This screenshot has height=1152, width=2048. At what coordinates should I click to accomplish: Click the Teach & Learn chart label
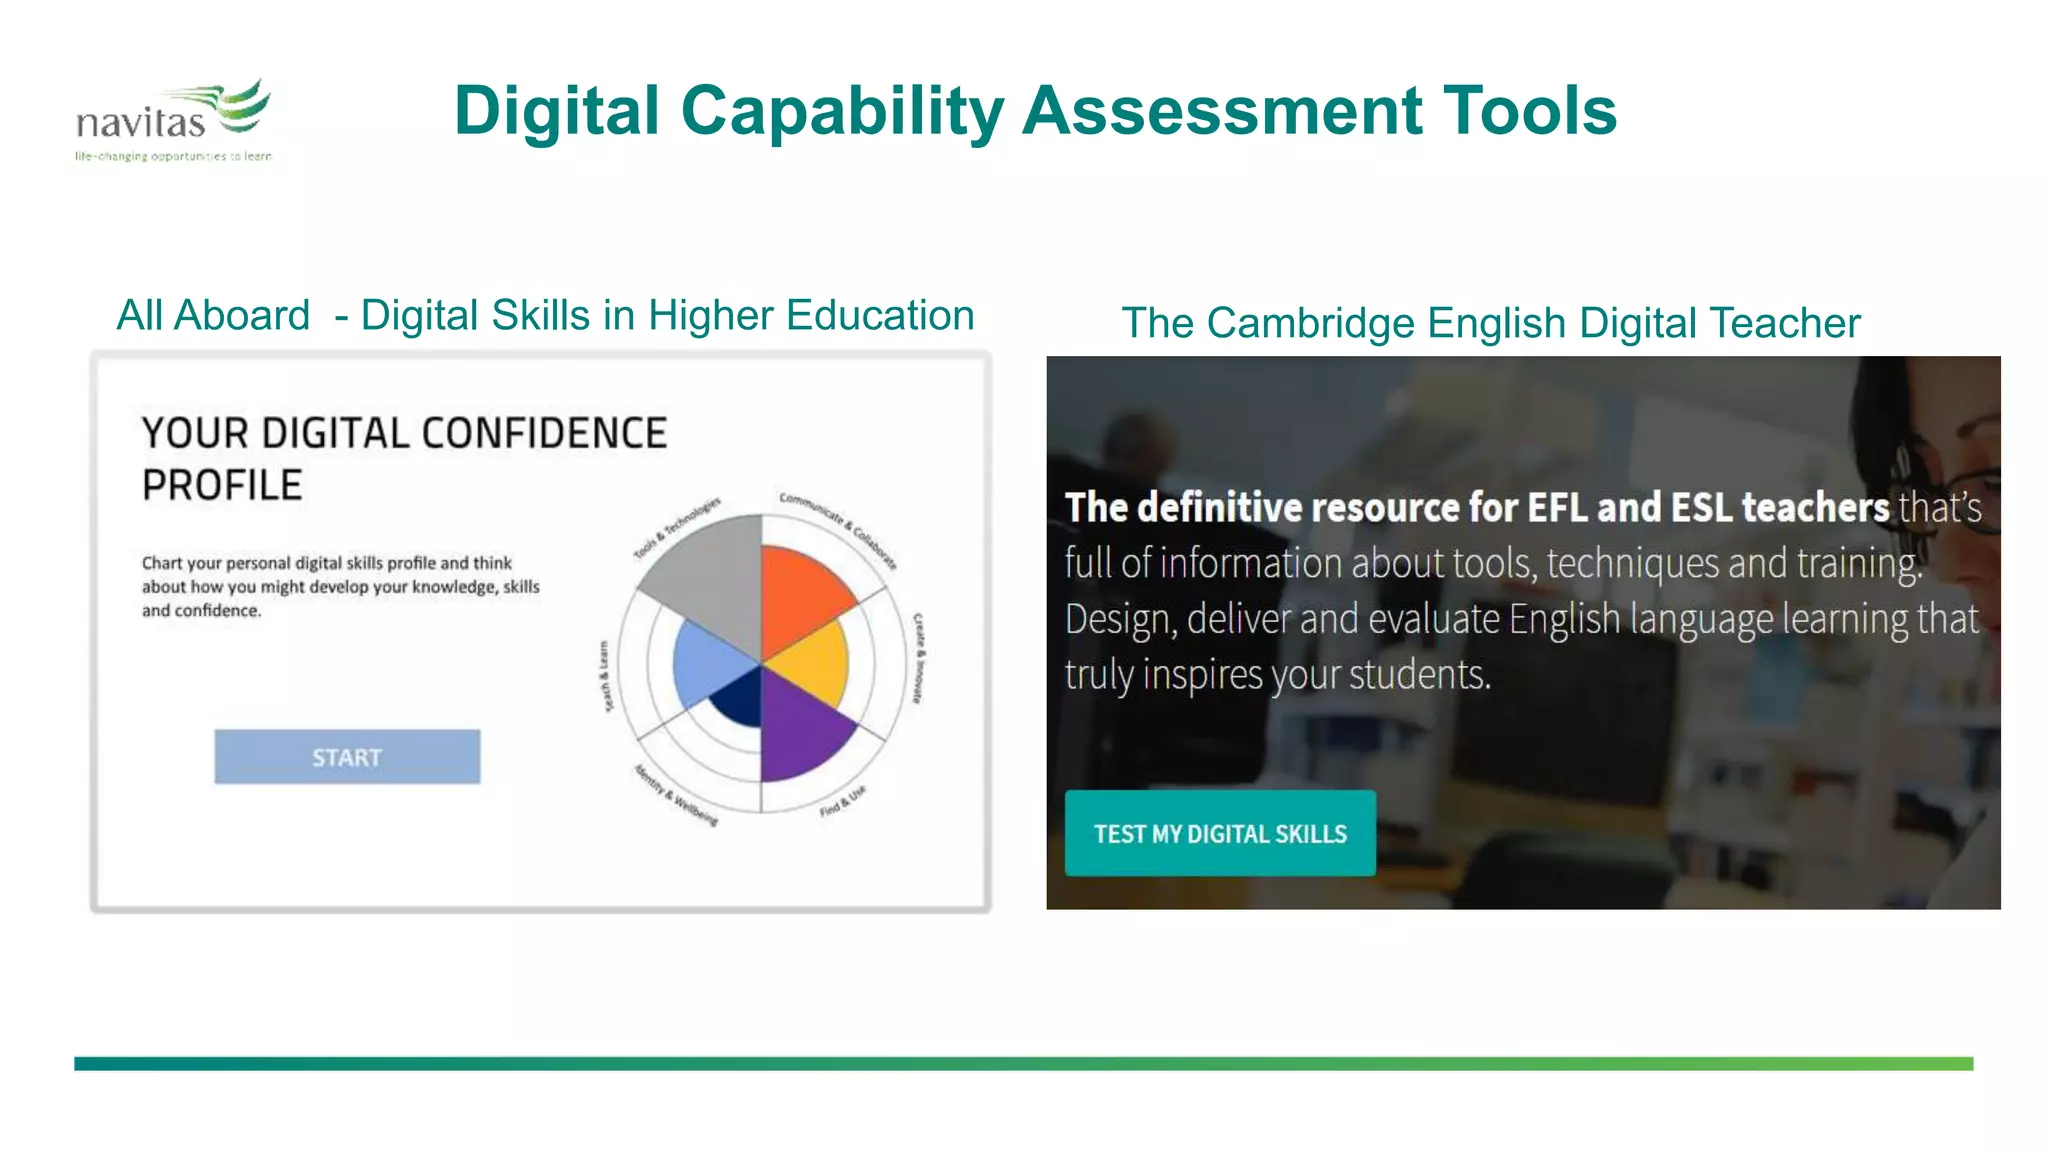point(604,677)
